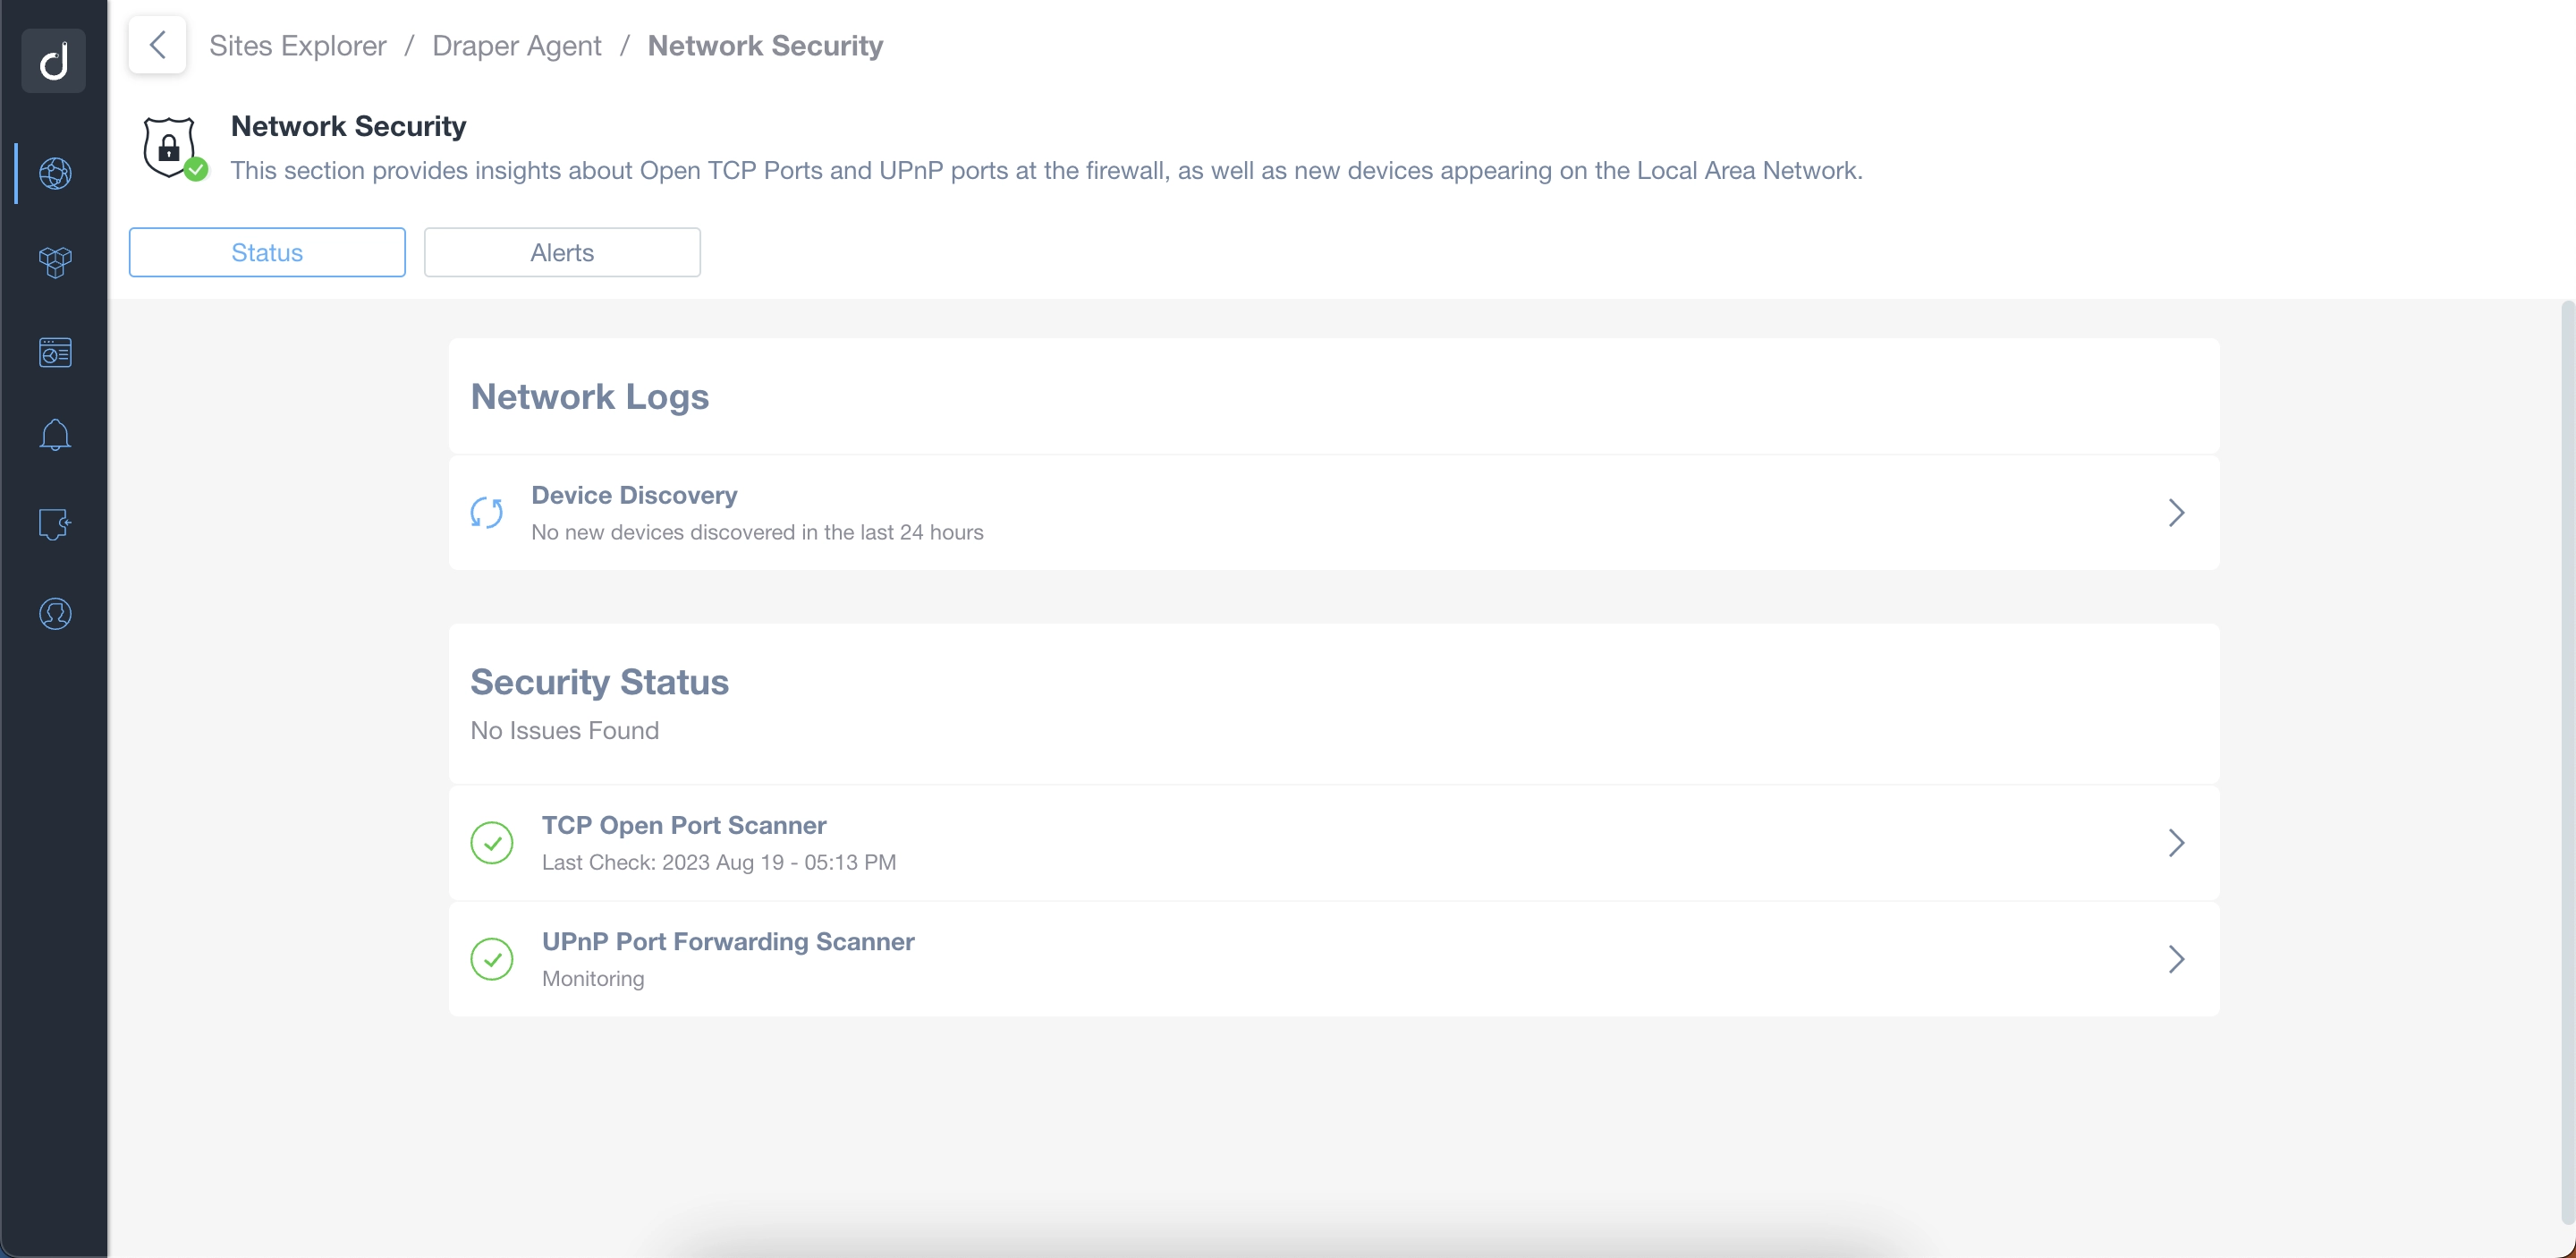Viewport: 2576px width, 1258px height.
Task: Toggle the green check on TCP Open Port Scanner
Action: point(491,842)
